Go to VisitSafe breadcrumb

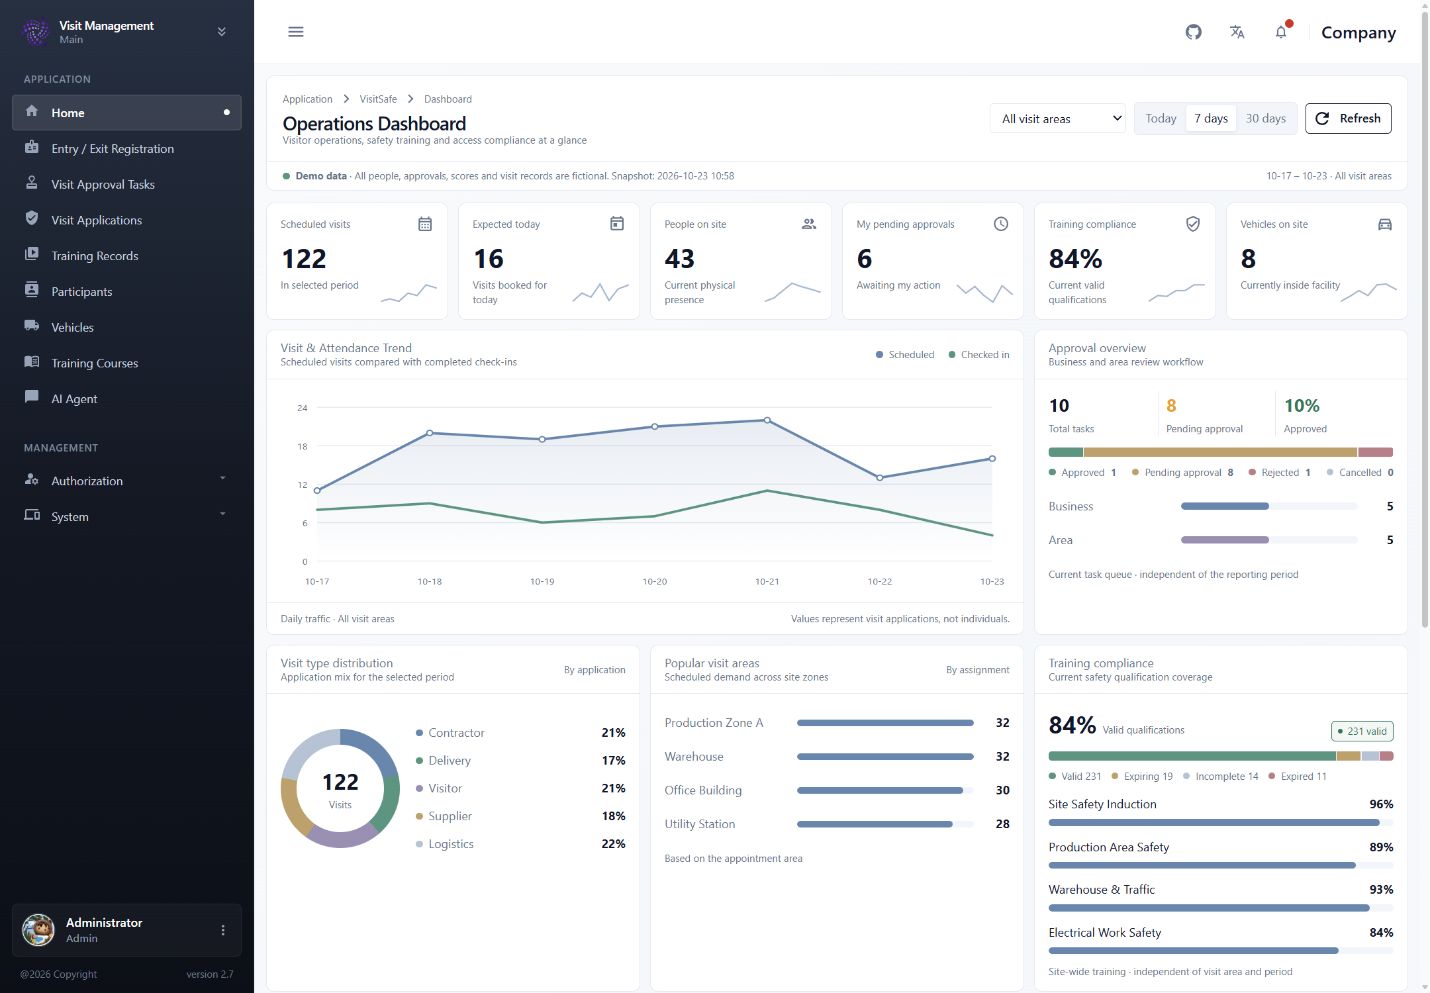378,99
